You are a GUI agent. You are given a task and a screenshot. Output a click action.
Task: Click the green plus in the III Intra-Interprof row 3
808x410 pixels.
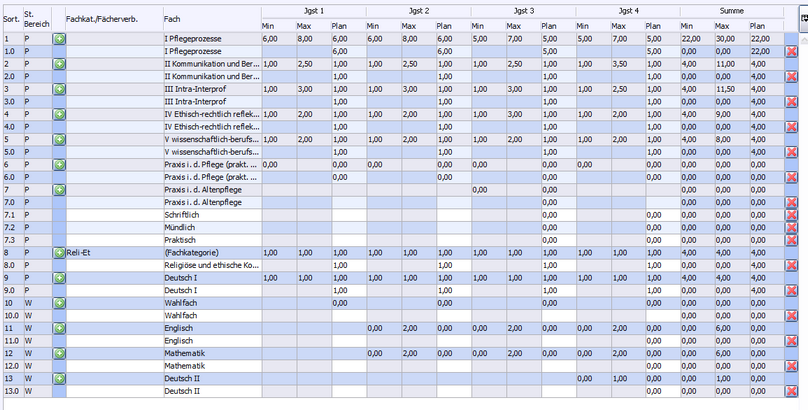tap(59, 88)
